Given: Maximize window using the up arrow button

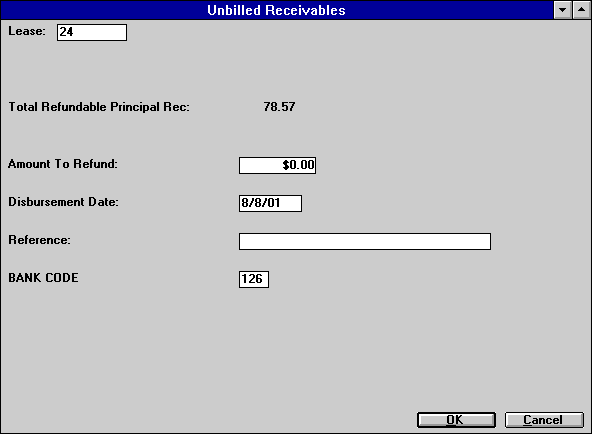Looking at the screenshot, I should click(x=581, y=10).
